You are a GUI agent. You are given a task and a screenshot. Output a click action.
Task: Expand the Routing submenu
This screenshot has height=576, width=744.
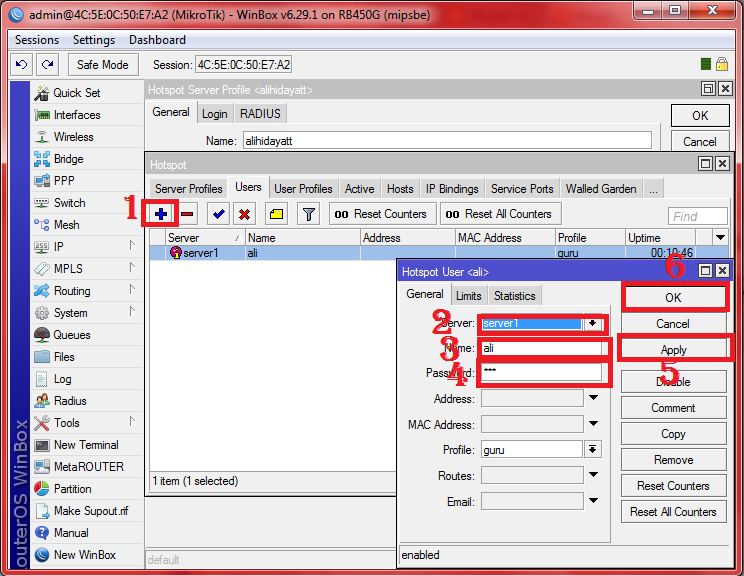coord(132,289)
